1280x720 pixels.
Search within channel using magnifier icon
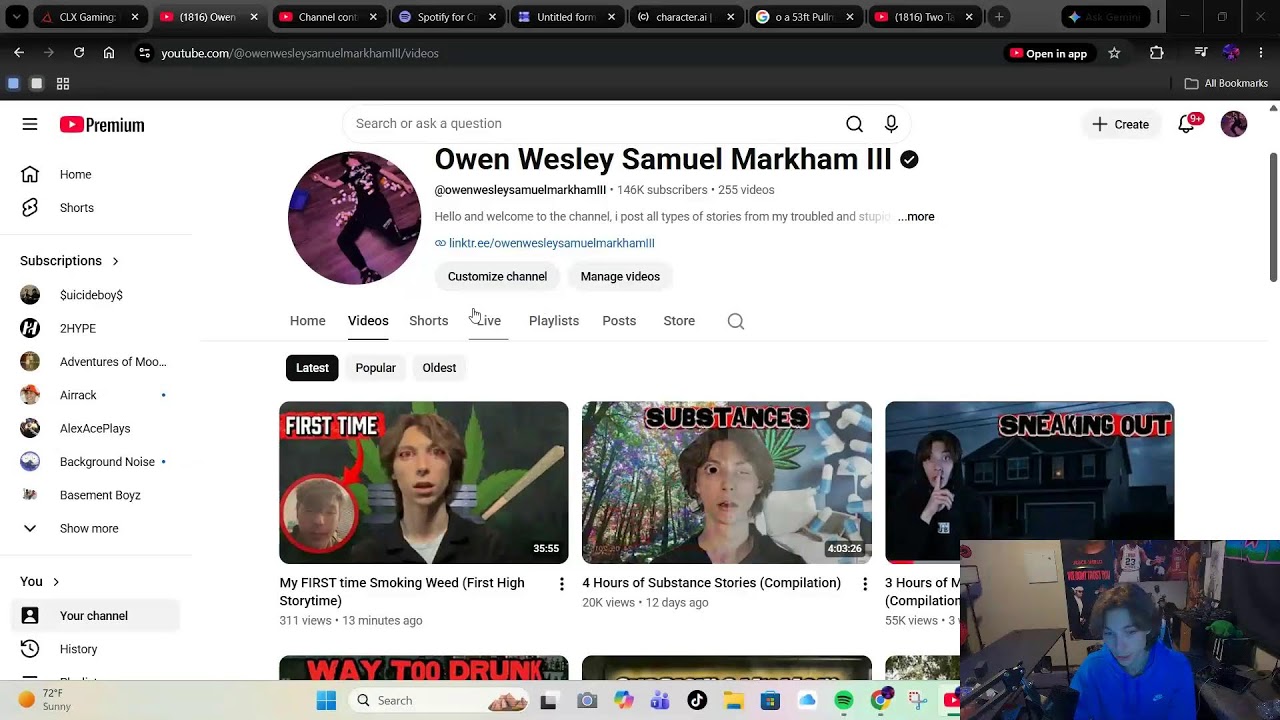click(x=736, y=321)
